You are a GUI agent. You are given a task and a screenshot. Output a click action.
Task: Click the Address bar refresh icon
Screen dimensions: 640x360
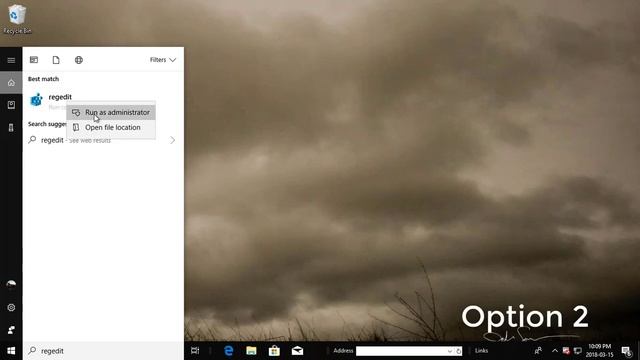[x=458, y=351]
